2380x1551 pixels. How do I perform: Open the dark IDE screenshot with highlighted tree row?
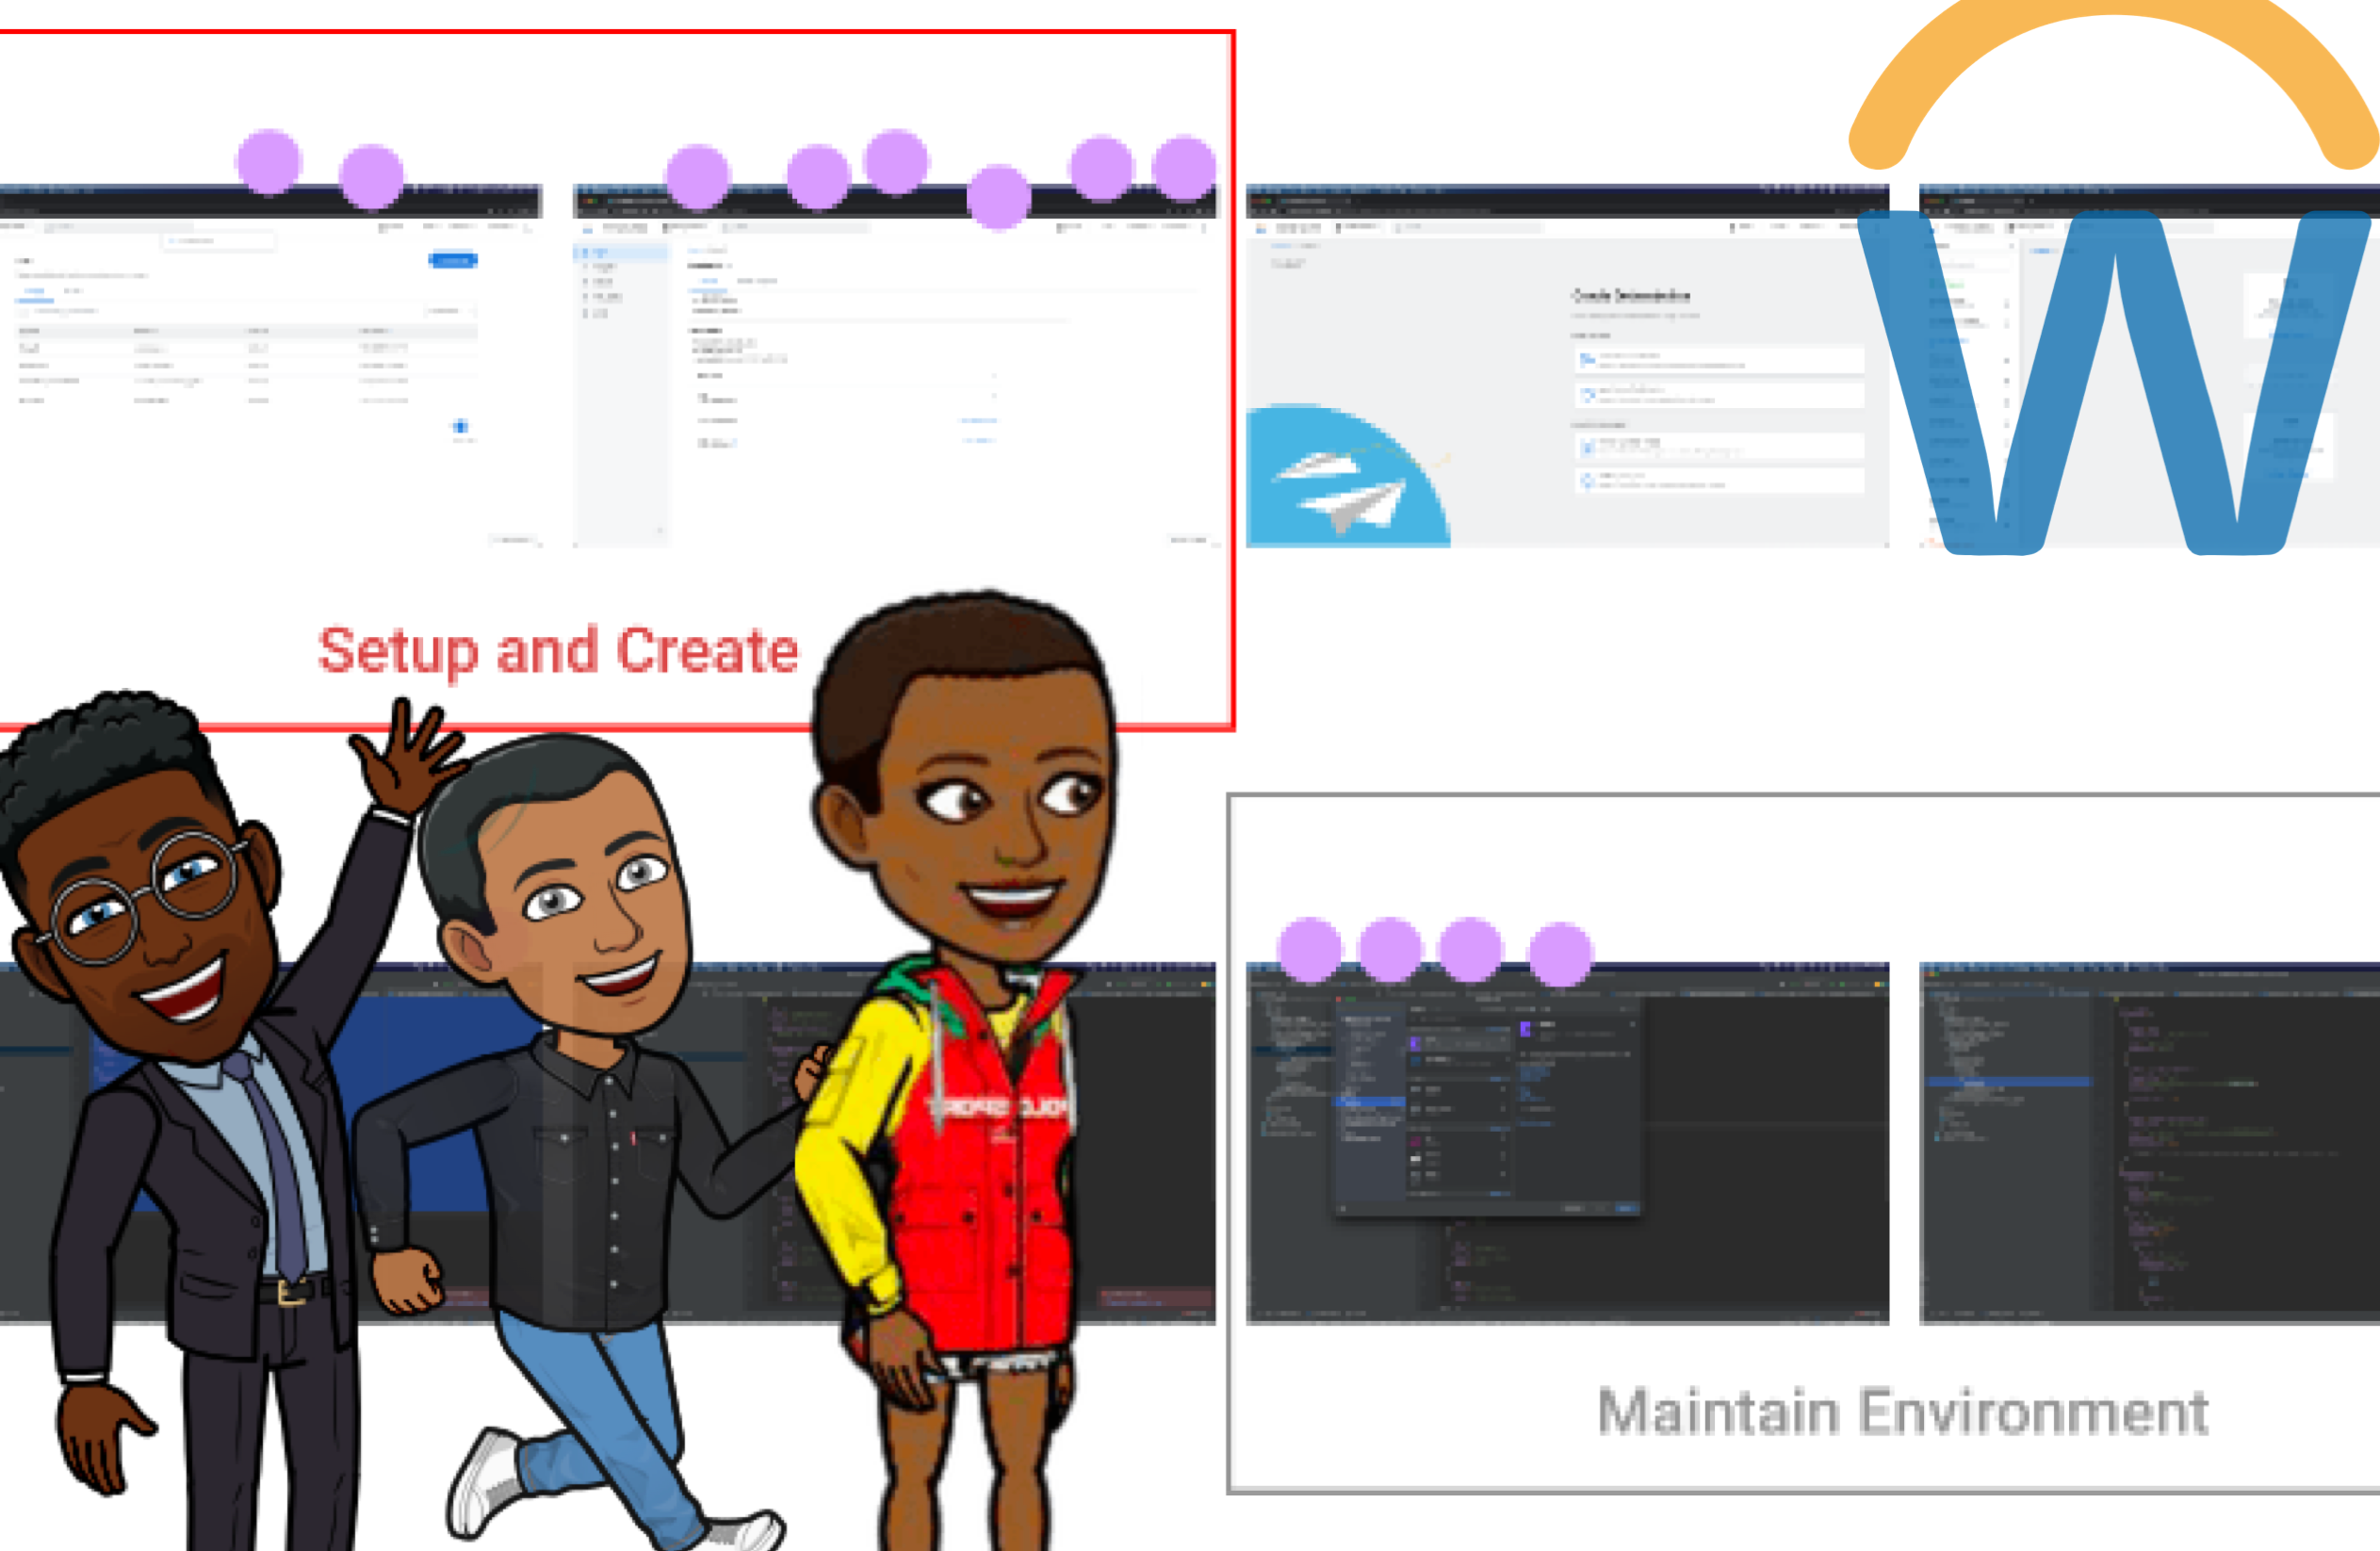coord(2149,1143)
